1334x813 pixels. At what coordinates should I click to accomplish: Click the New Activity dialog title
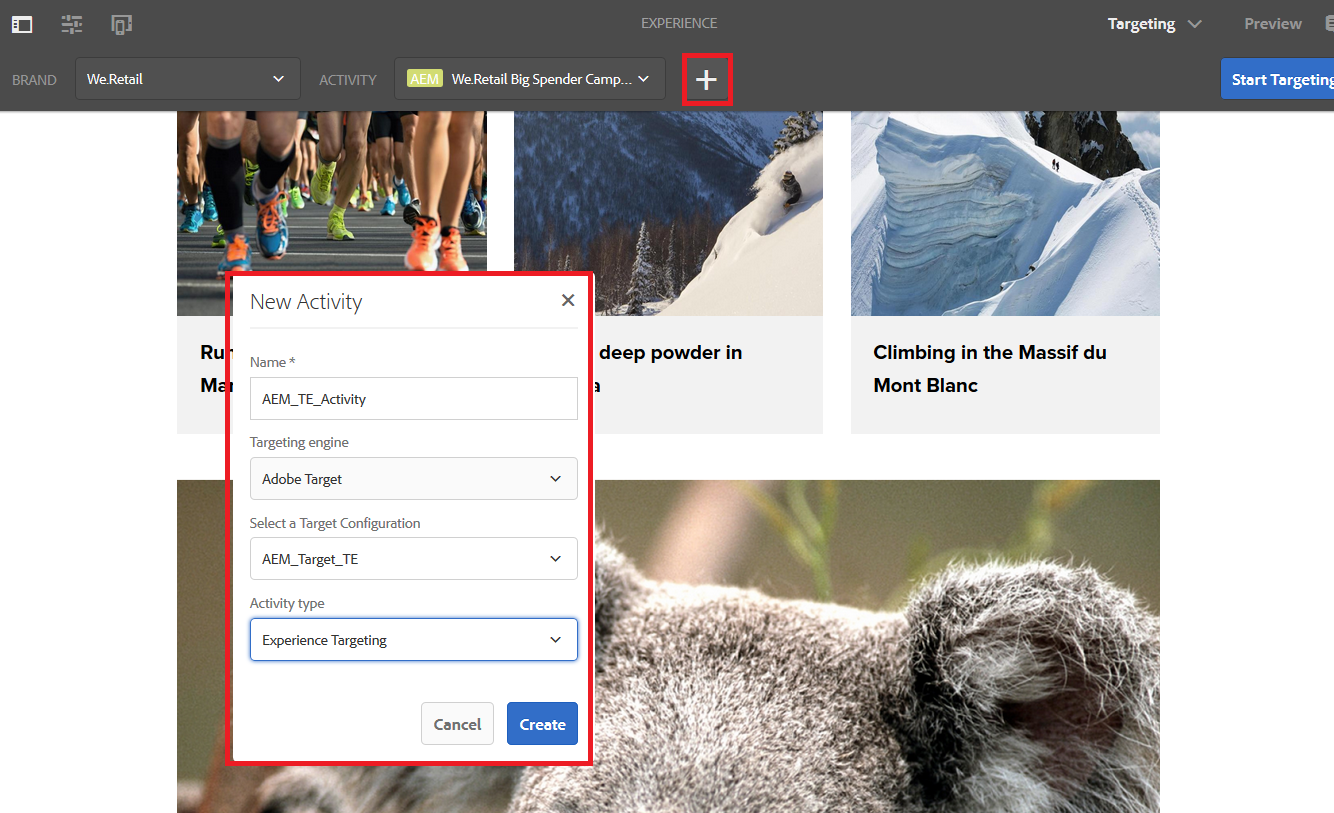pos(306,302)
